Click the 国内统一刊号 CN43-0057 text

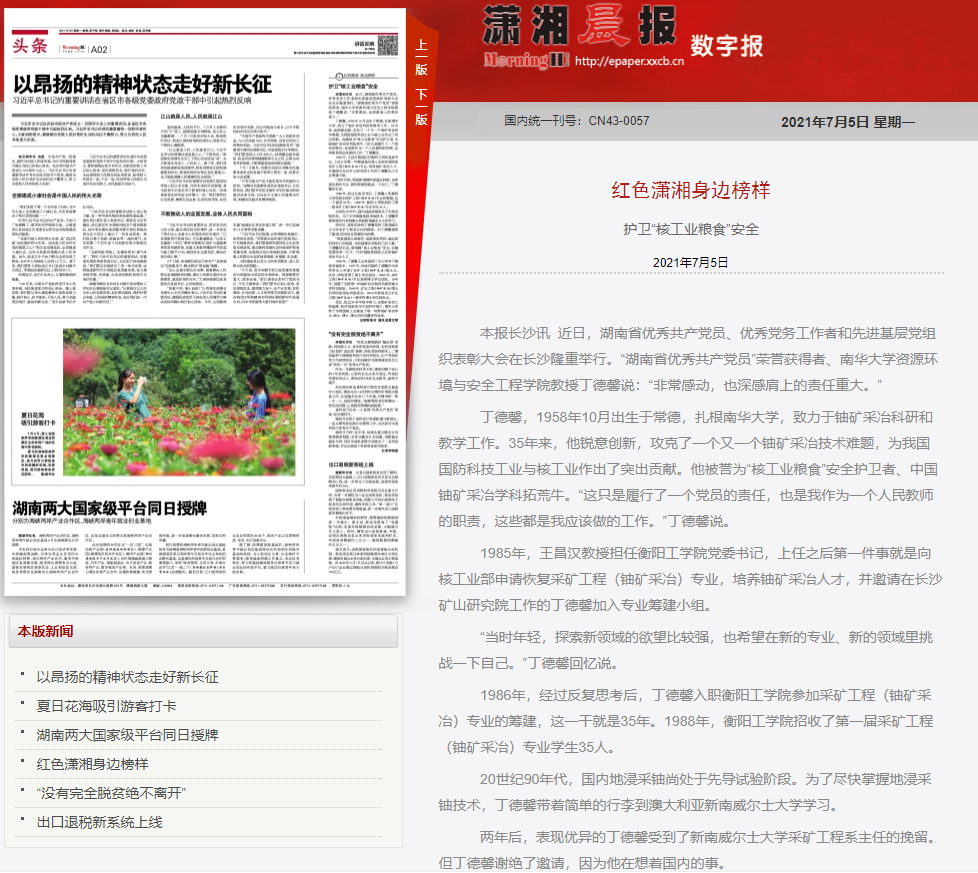coord(577,121)
